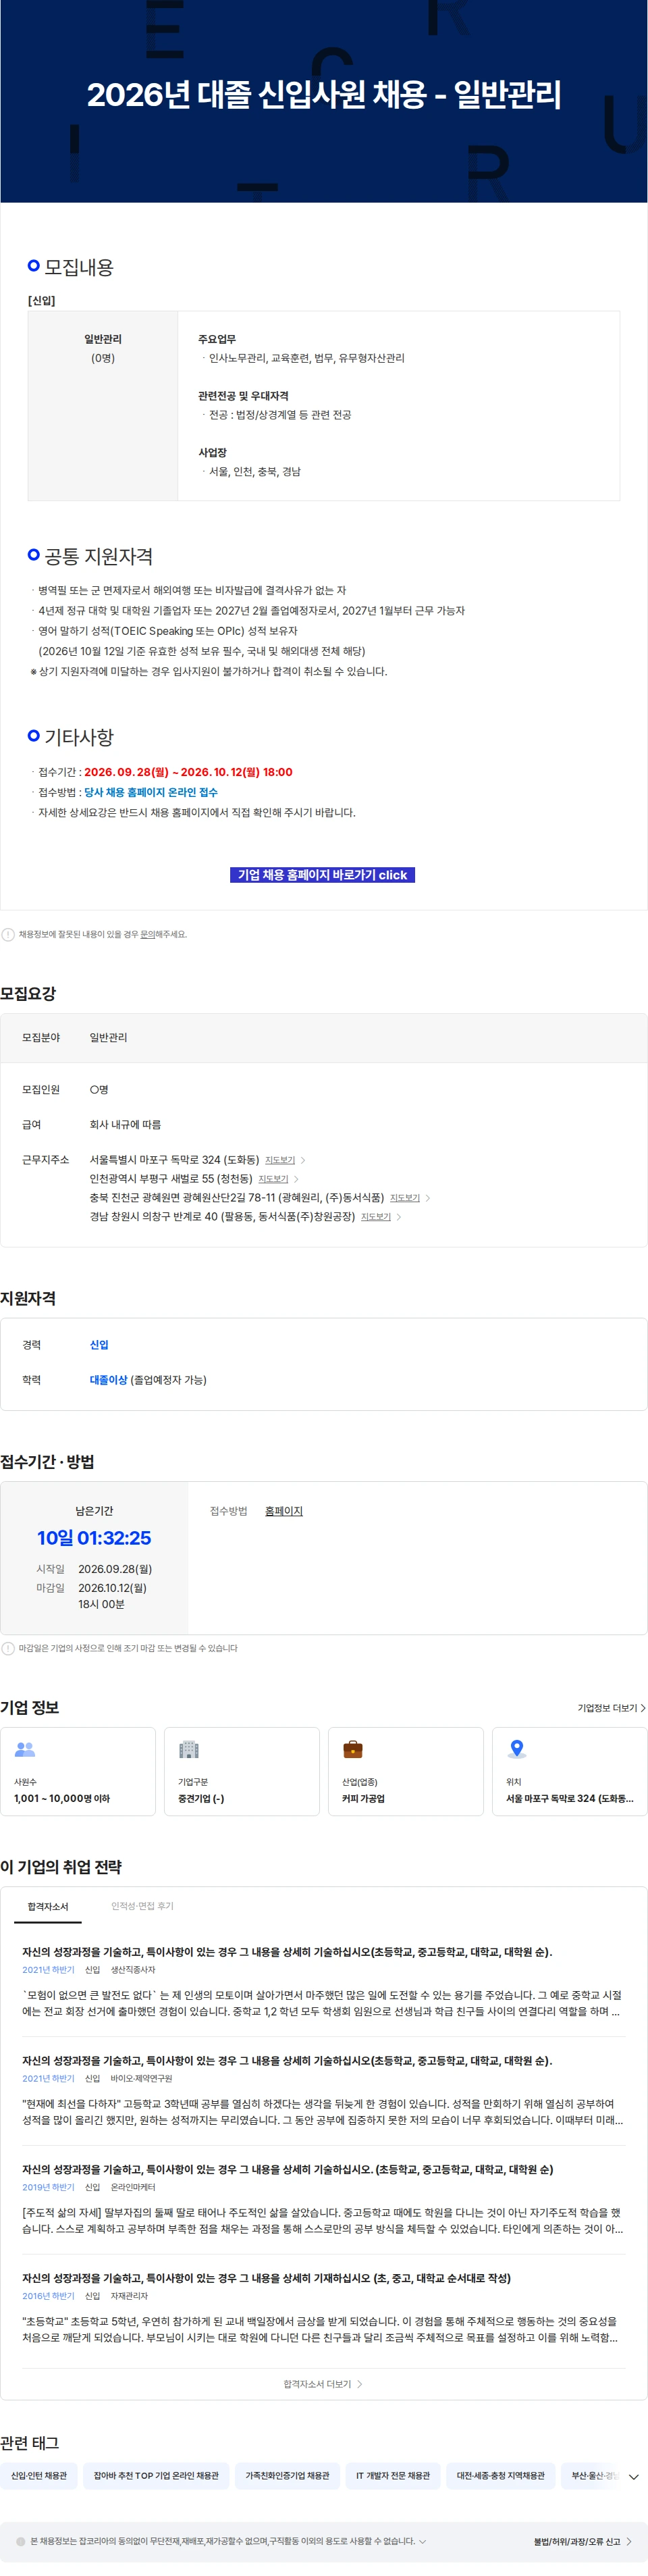Select the 가족친화인증기업 채용관 tag
648x2576 pixels.
[x=288, y=2476]
